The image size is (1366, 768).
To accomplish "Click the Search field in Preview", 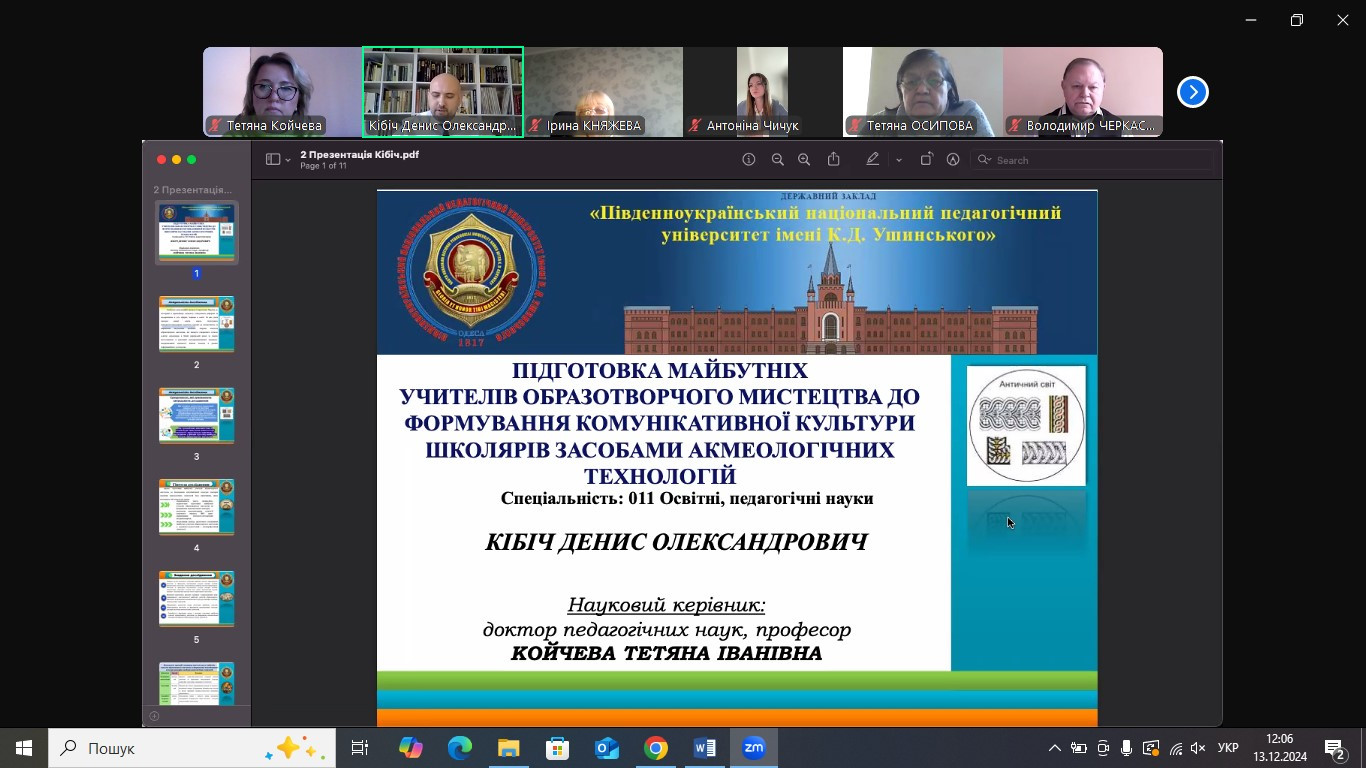I will coord(1091,160).
